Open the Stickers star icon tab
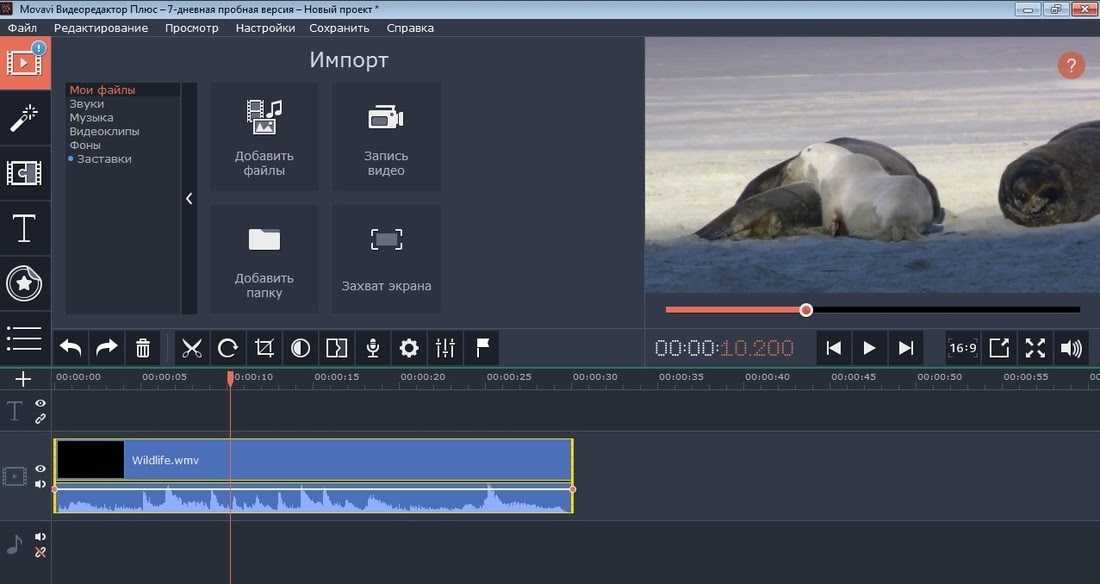Screen dimensions: 1100x584 click(x=25, y=284)
